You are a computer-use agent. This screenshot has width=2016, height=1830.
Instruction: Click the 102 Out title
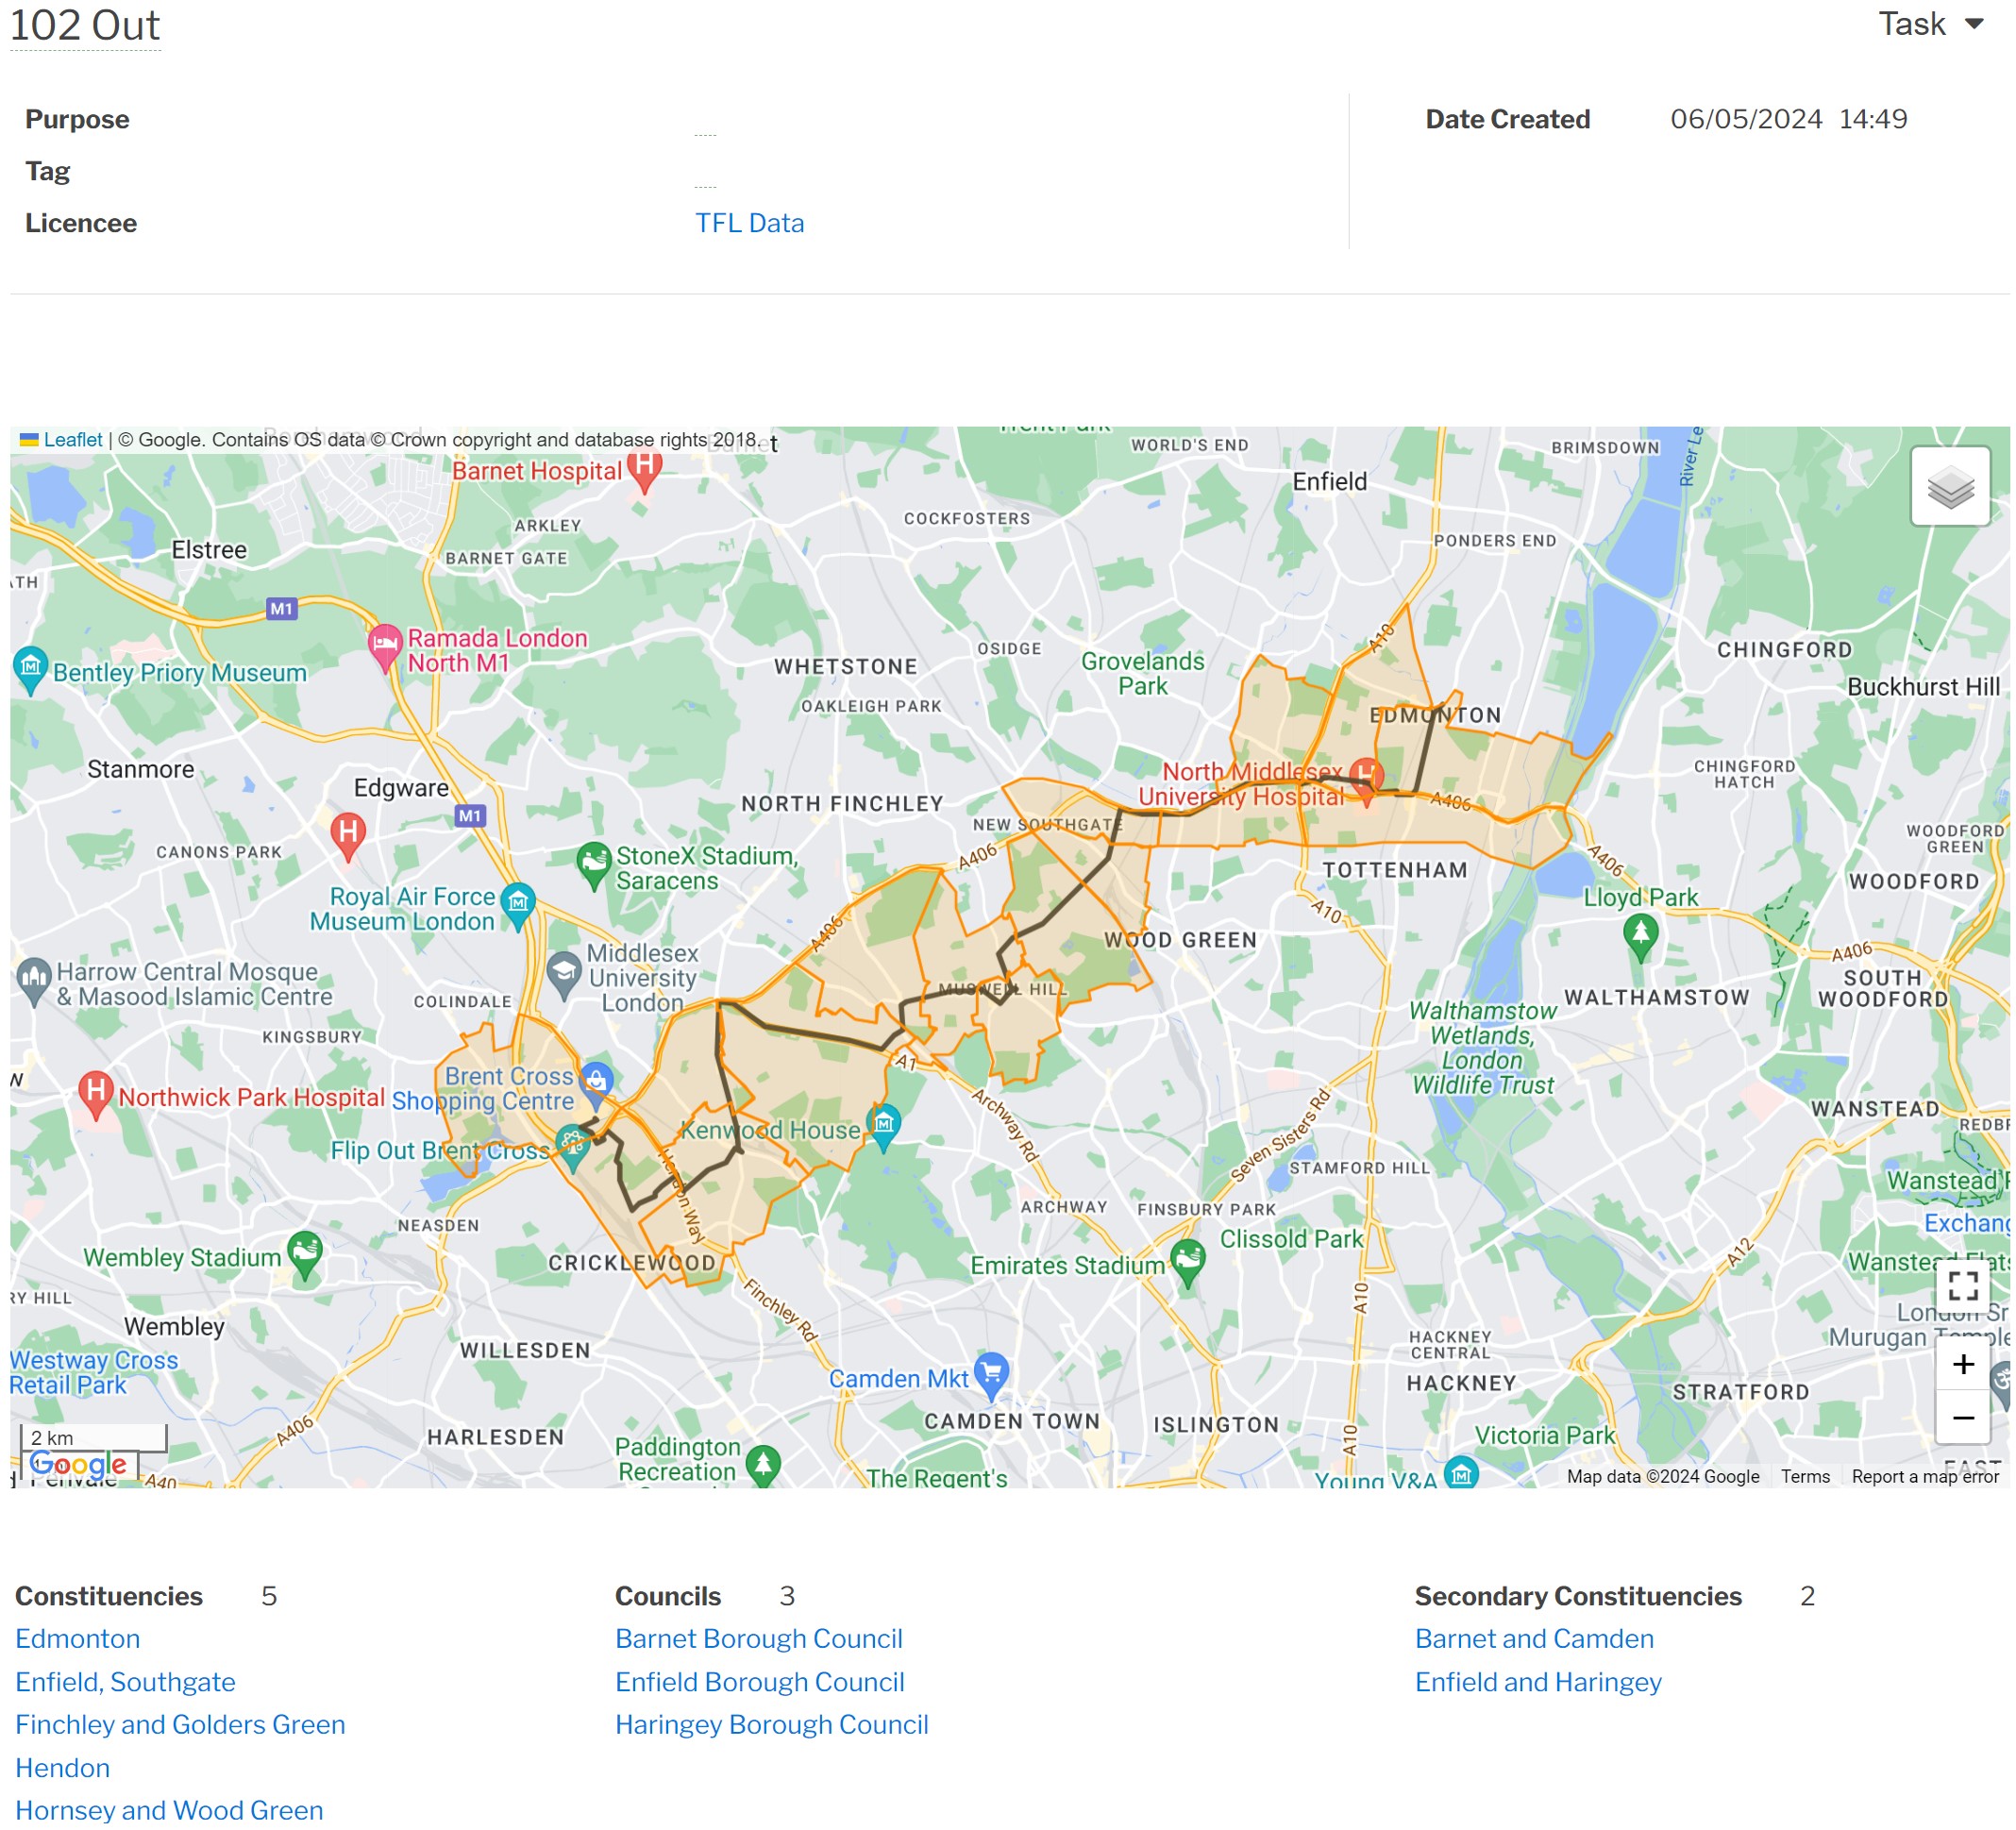pos(85,26)
